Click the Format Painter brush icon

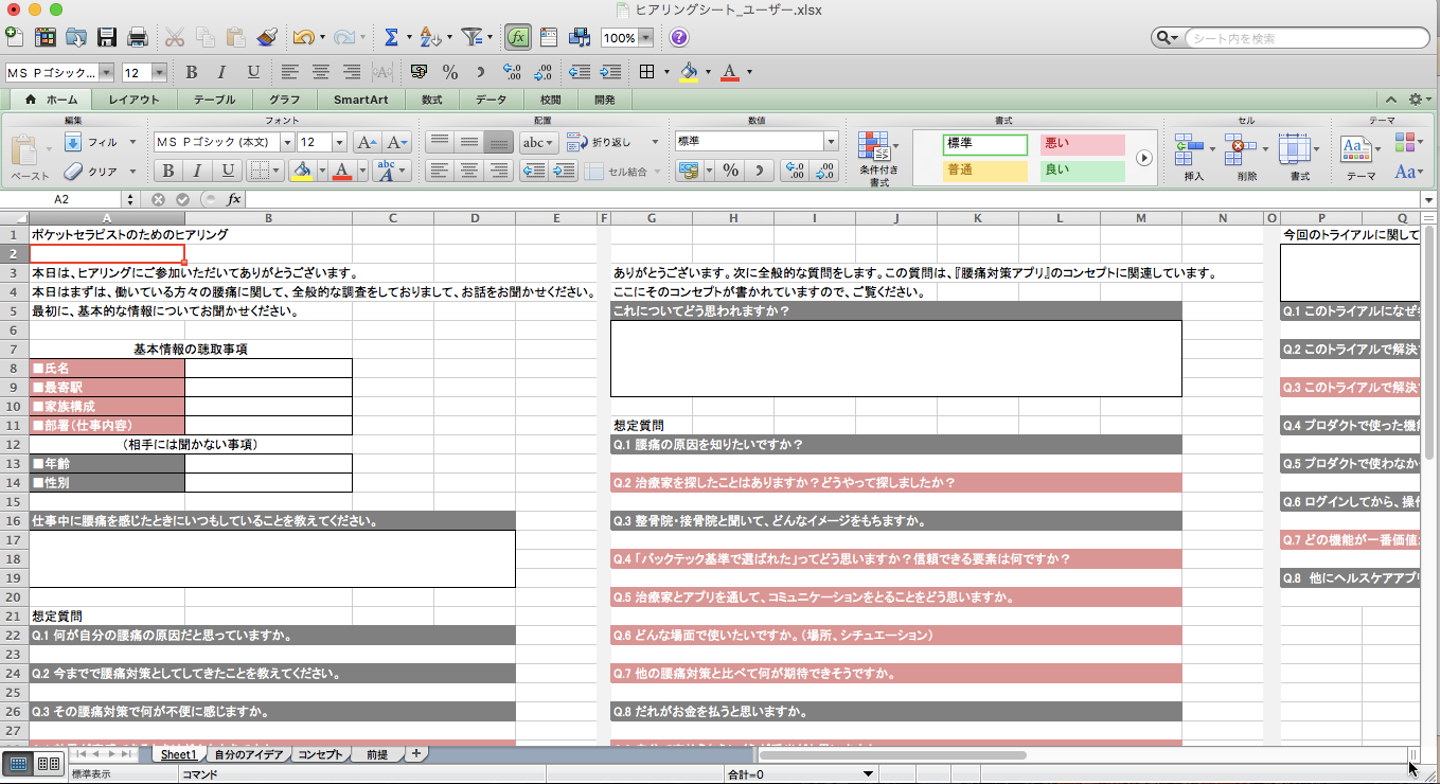point(266,38)
